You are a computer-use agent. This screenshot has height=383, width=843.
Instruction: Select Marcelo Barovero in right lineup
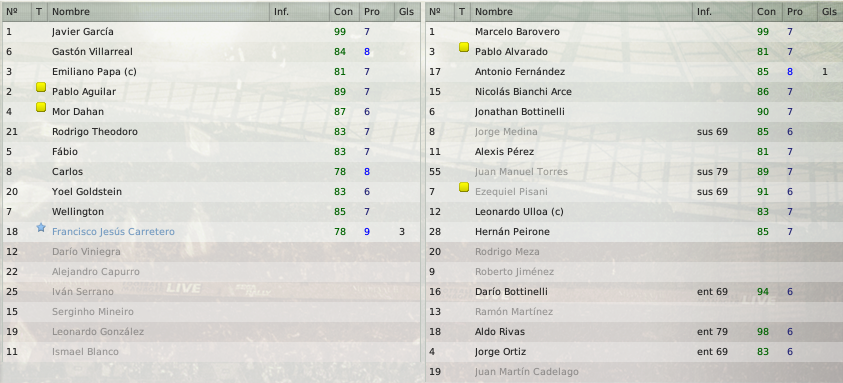click(x=634, y=32)
